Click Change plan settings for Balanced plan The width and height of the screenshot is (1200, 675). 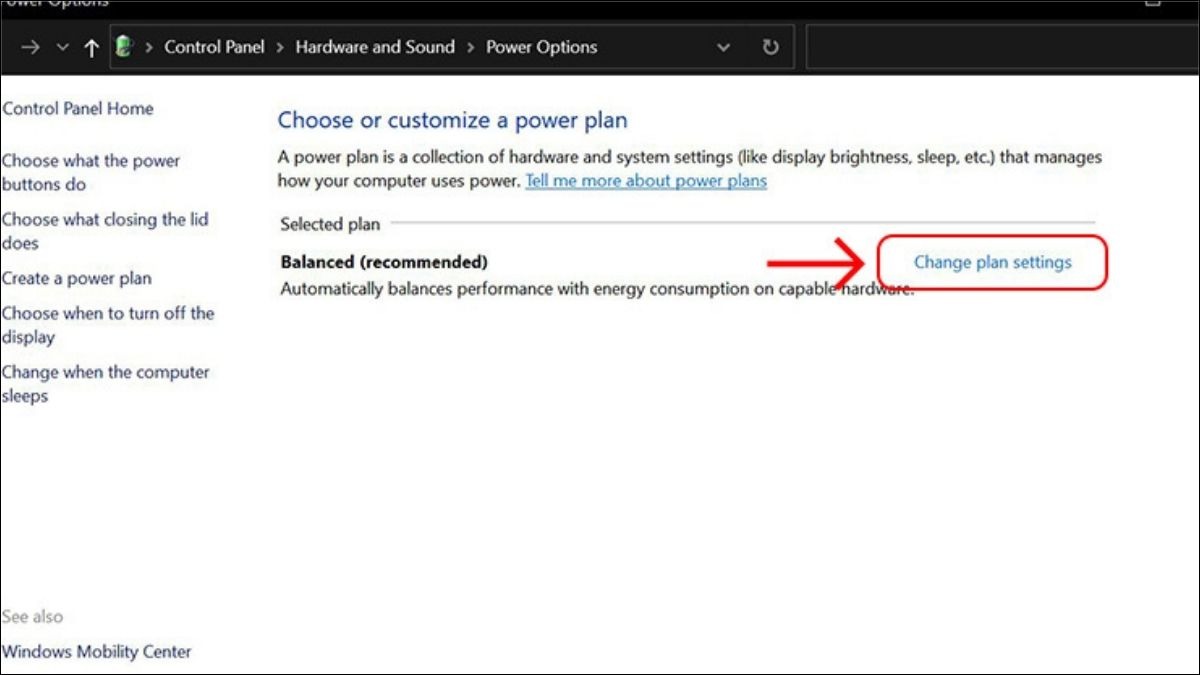(992, 262)
